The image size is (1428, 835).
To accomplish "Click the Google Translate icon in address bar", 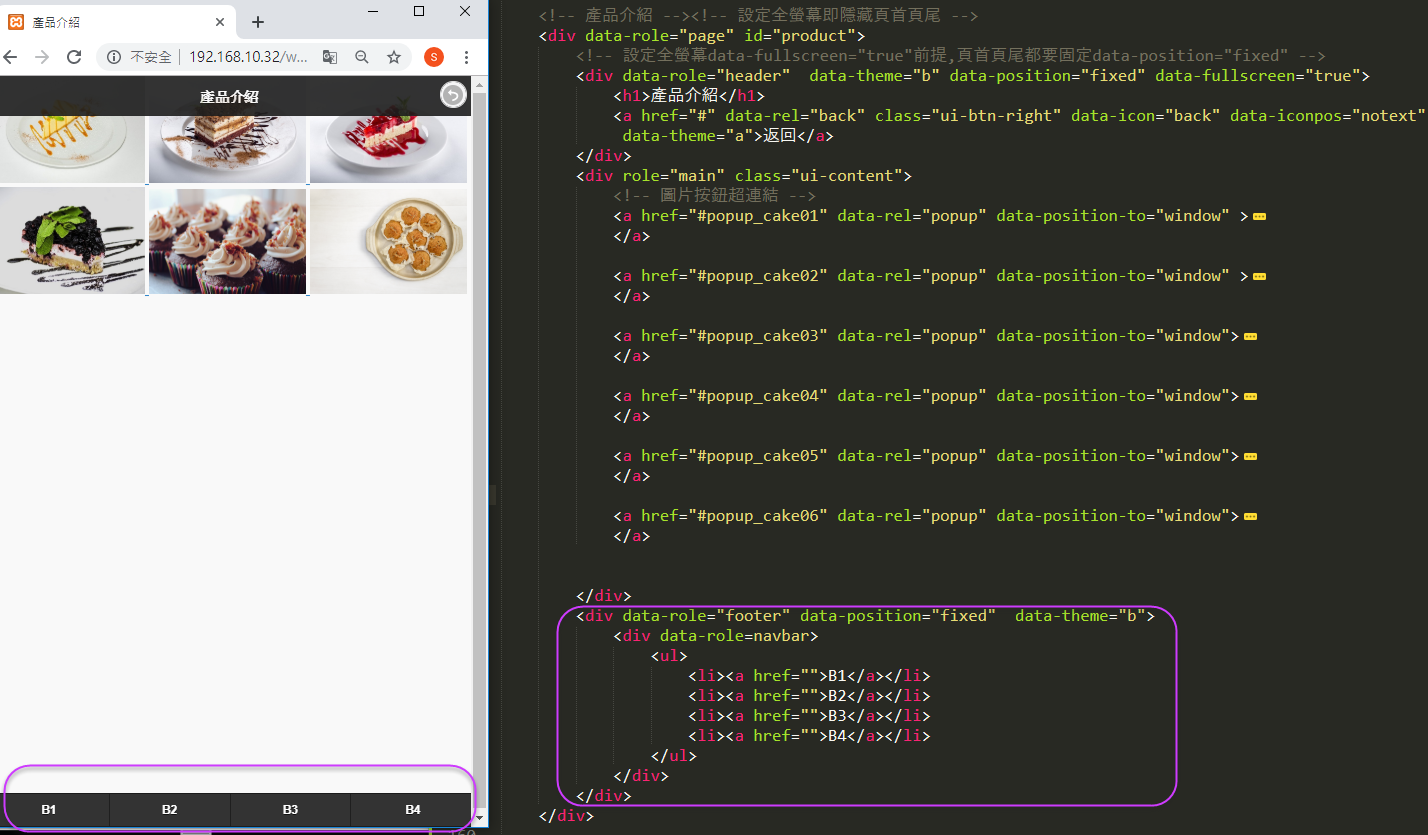I will 330,57.
